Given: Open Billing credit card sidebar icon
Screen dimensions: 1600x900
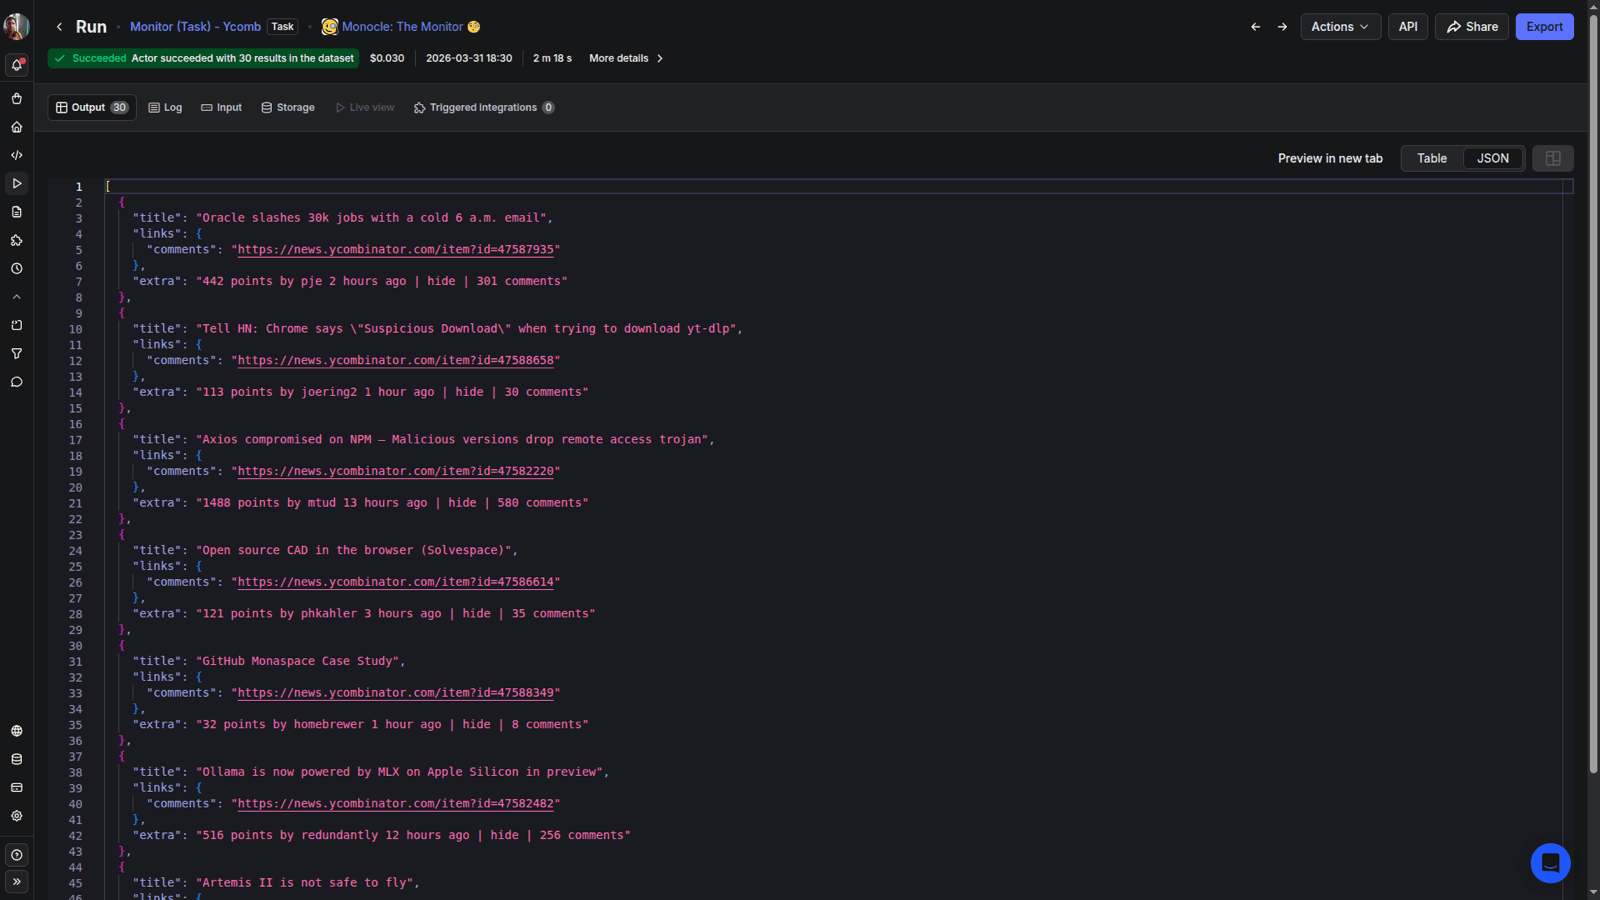Looking at the screenshot, I should 17,788.
